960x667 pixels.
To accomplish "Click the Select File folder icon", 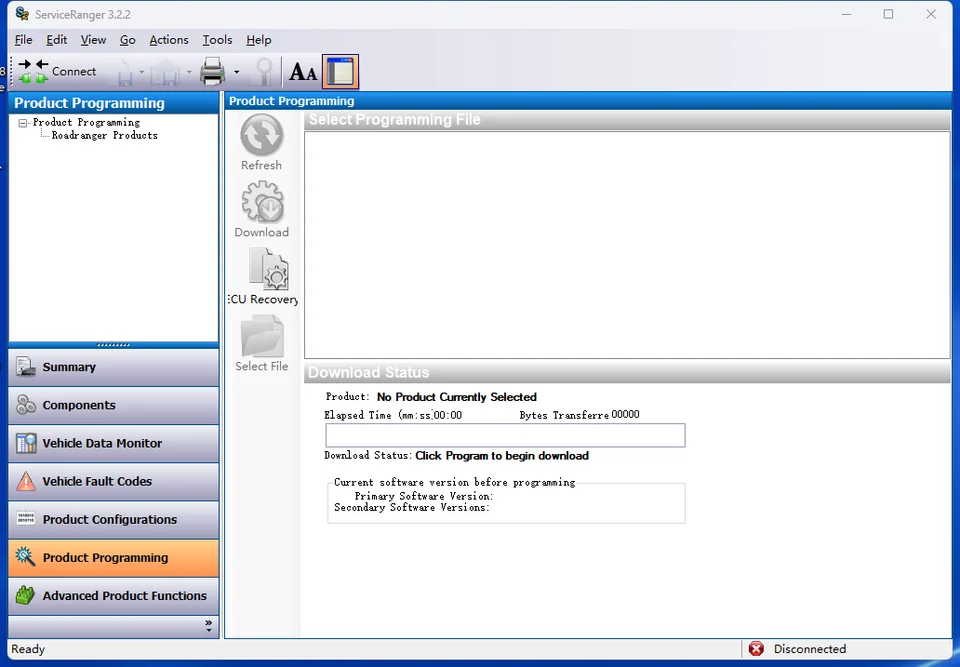I will coord(262,336).
